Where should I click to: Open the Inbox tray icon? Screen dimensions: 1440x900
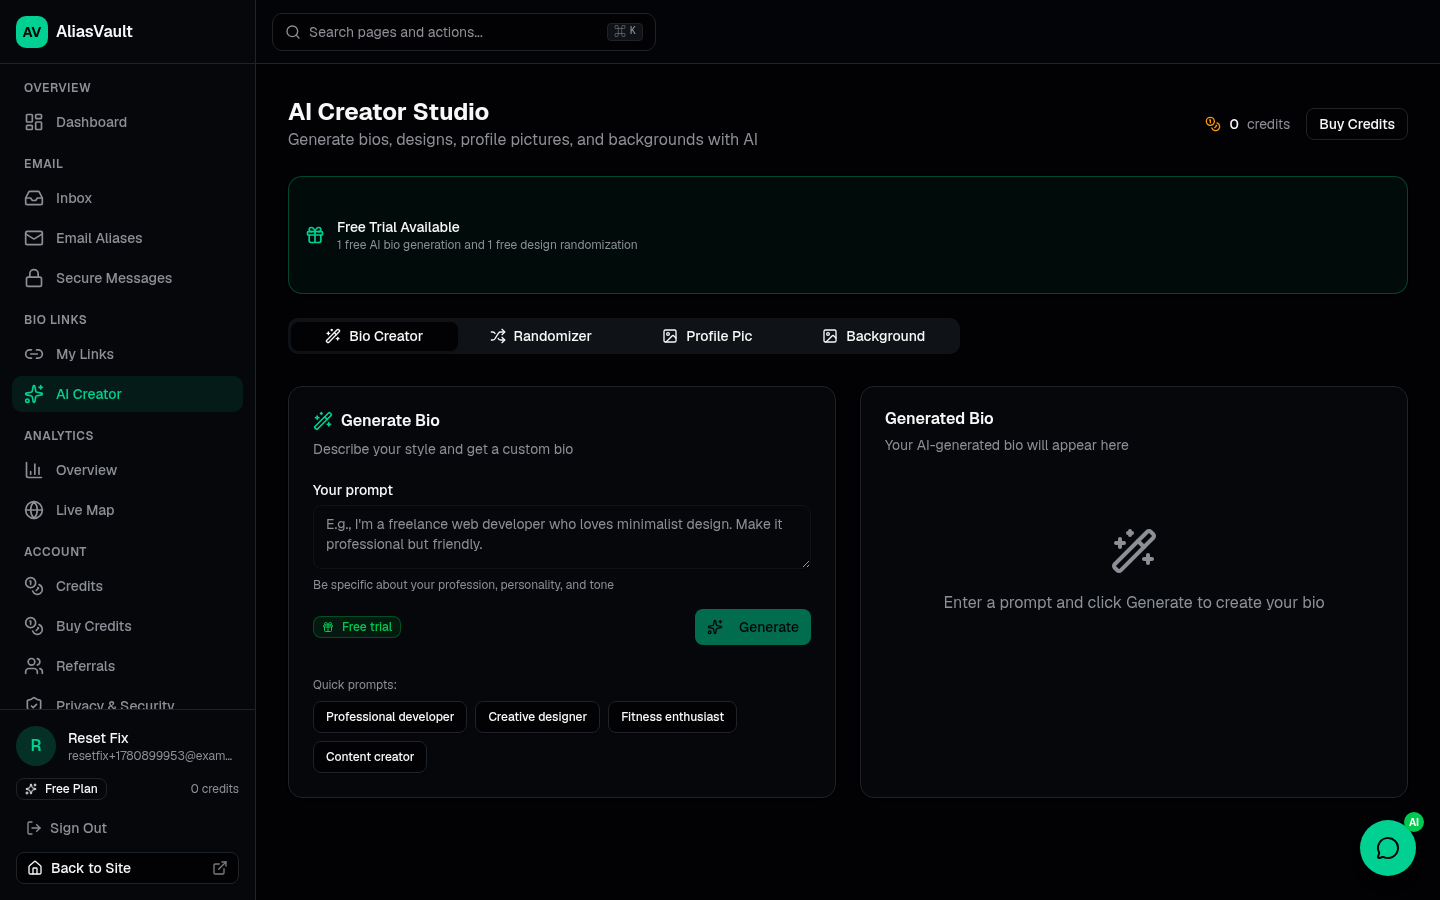[x=34, y=198]
